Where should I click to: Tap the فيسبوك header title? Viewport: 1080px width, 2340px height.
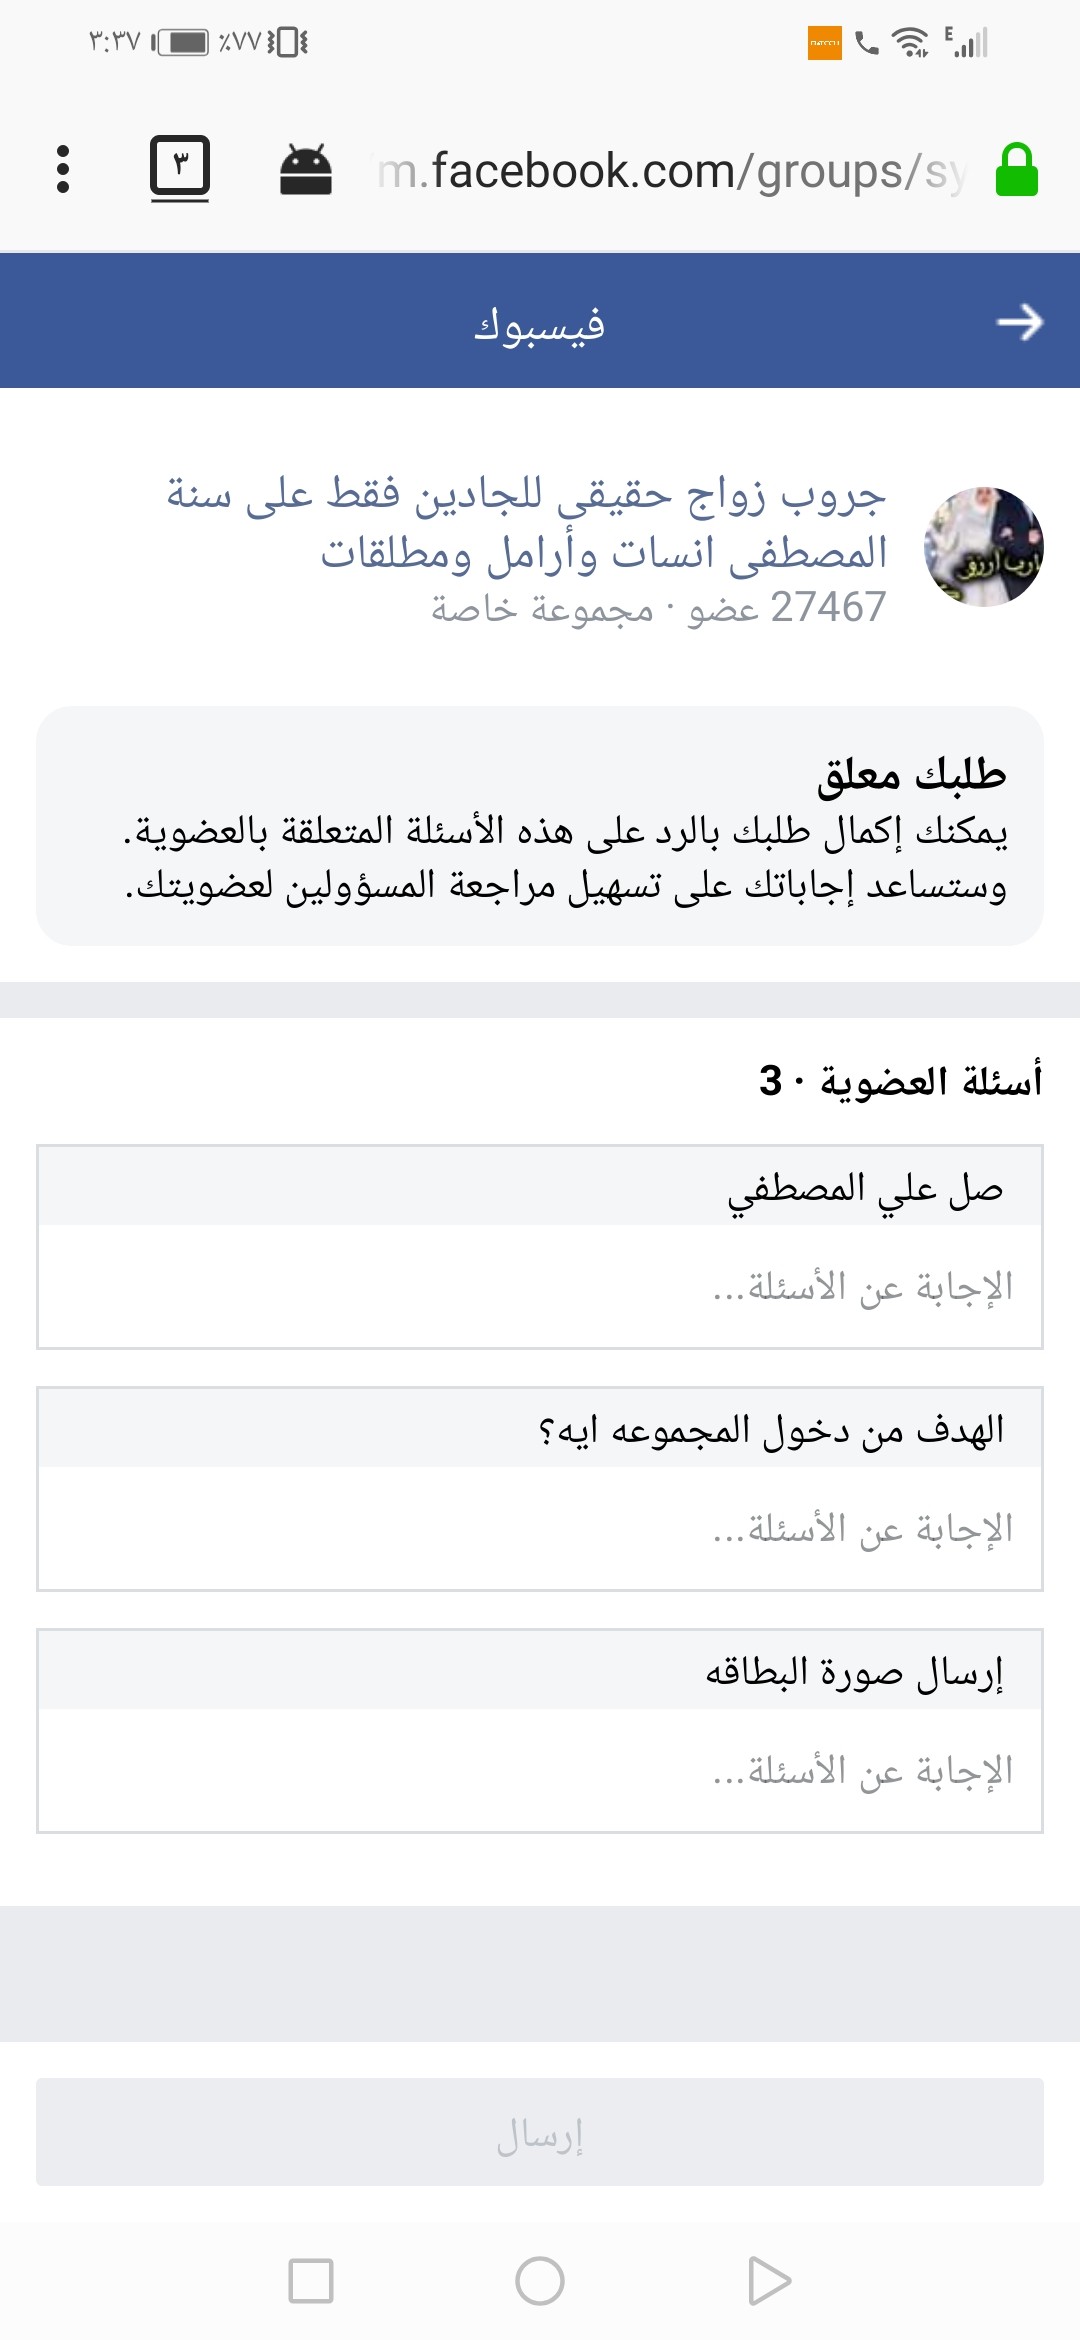[x=540, y=325]
